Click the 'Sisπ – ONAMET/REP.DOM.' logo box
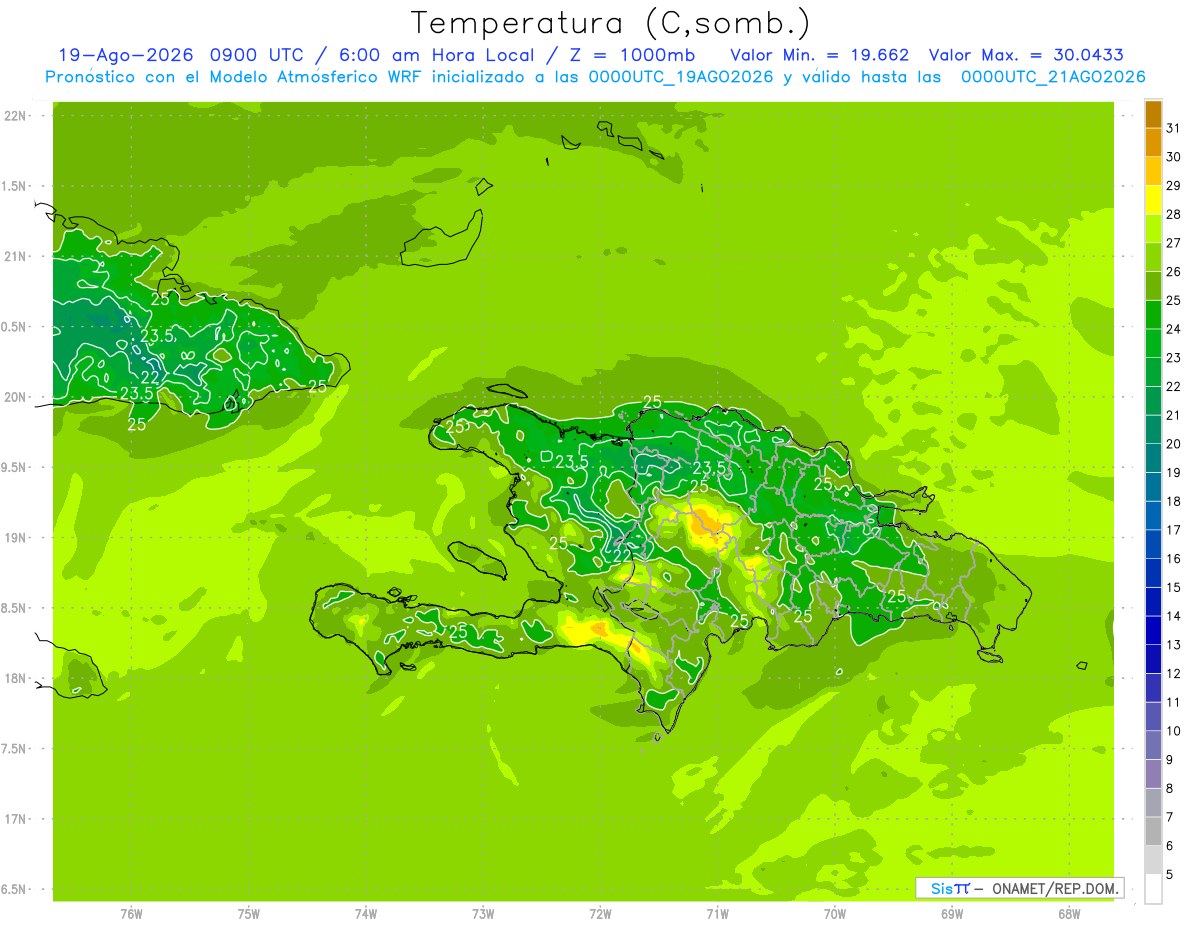1200x927 pixels. tap(1020, 888)
